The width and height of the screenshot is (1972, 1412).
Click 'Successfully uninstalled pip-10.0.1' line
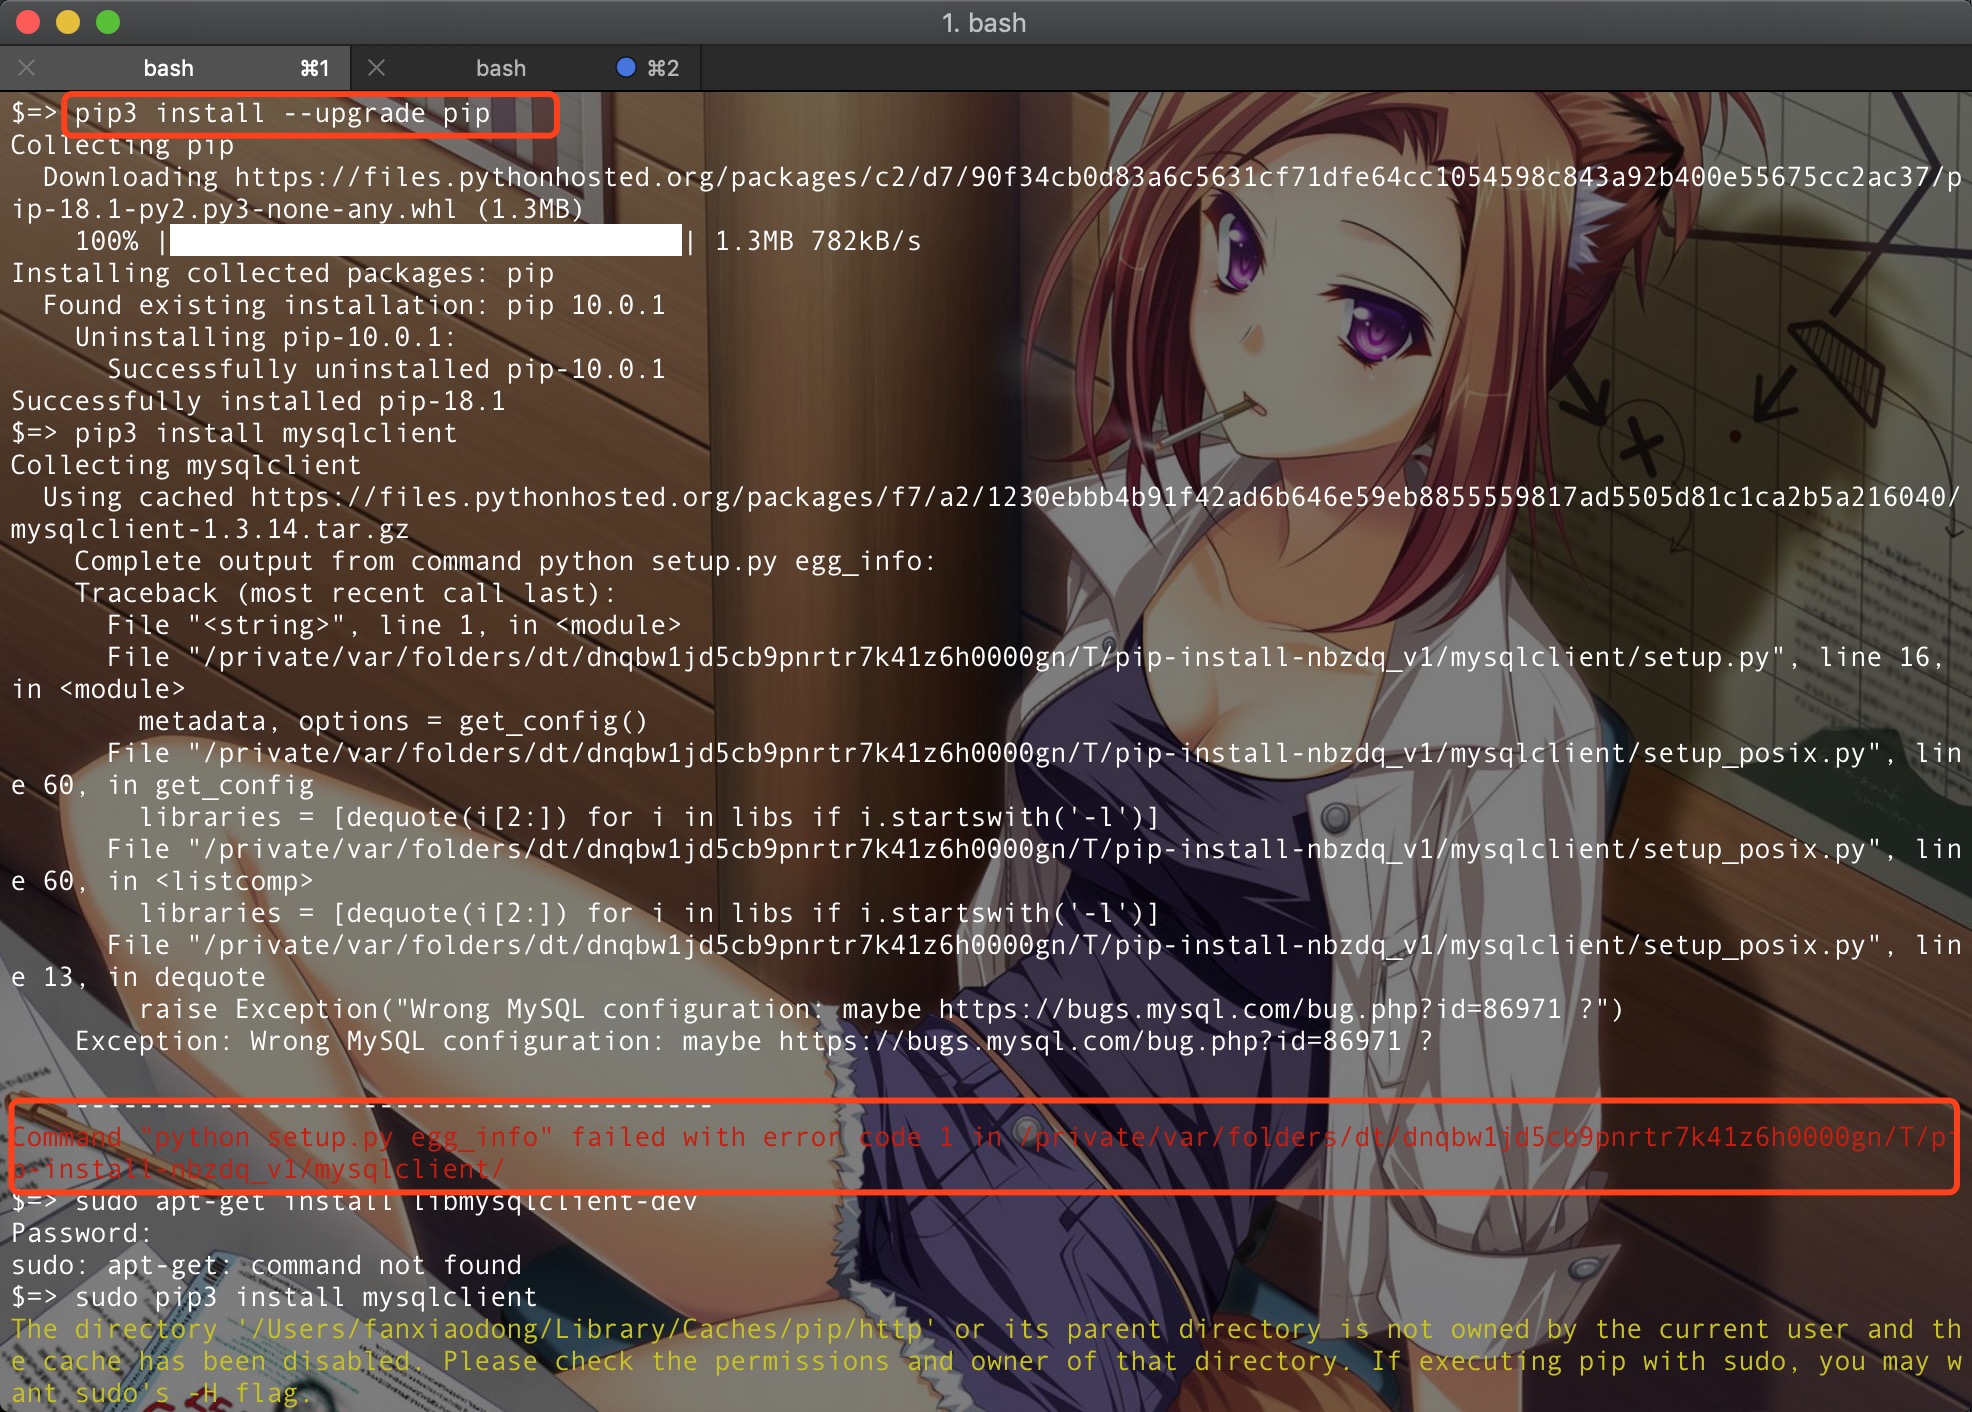coord(386,369)
